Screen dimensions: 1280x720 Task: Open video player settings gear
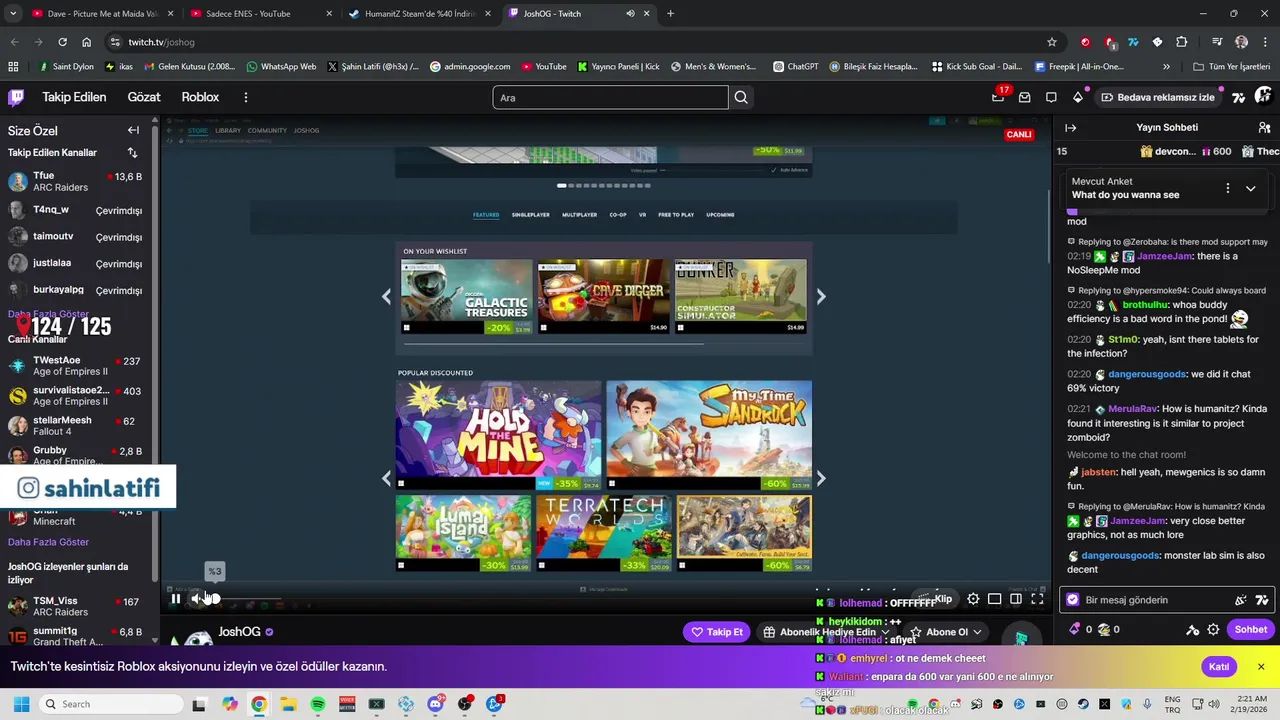[973, 599]
